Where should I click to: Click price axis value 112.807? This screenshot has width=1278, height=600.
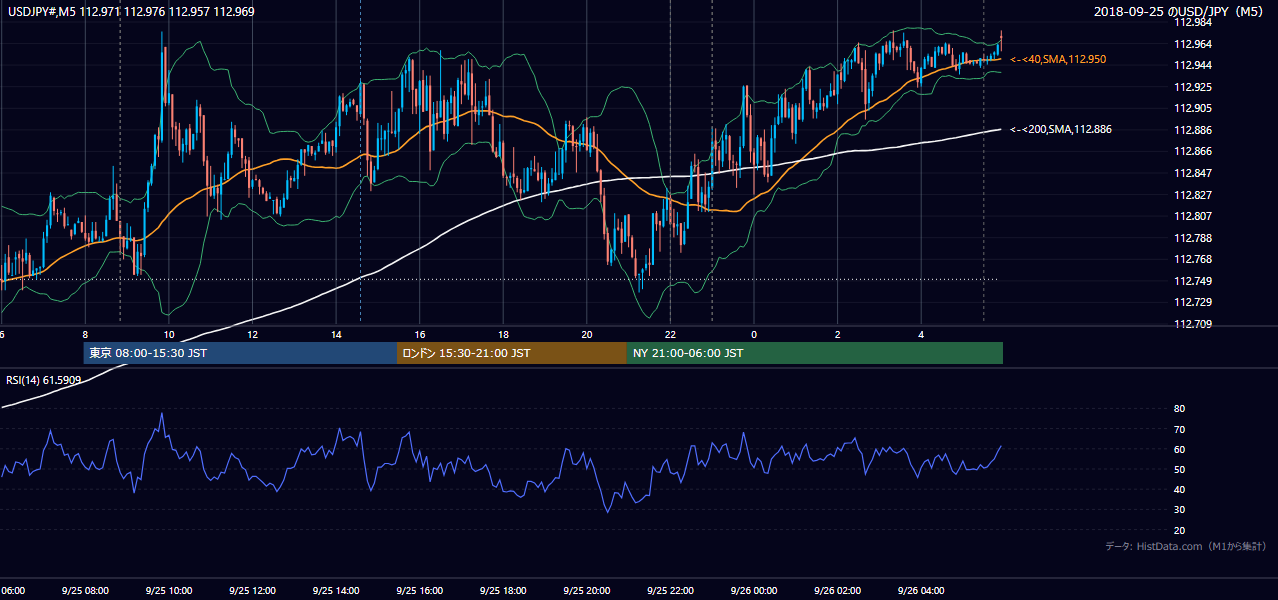click(x=1192, y=216)
